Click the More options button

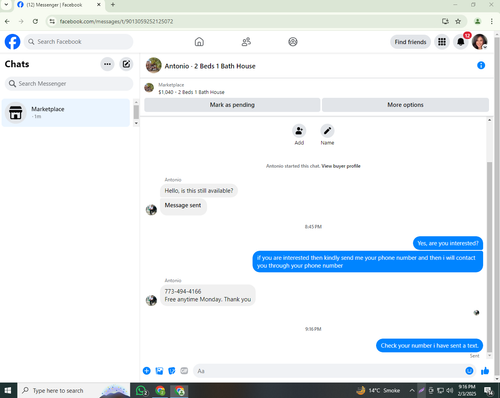pyautogui.click(x=405, y=105)
